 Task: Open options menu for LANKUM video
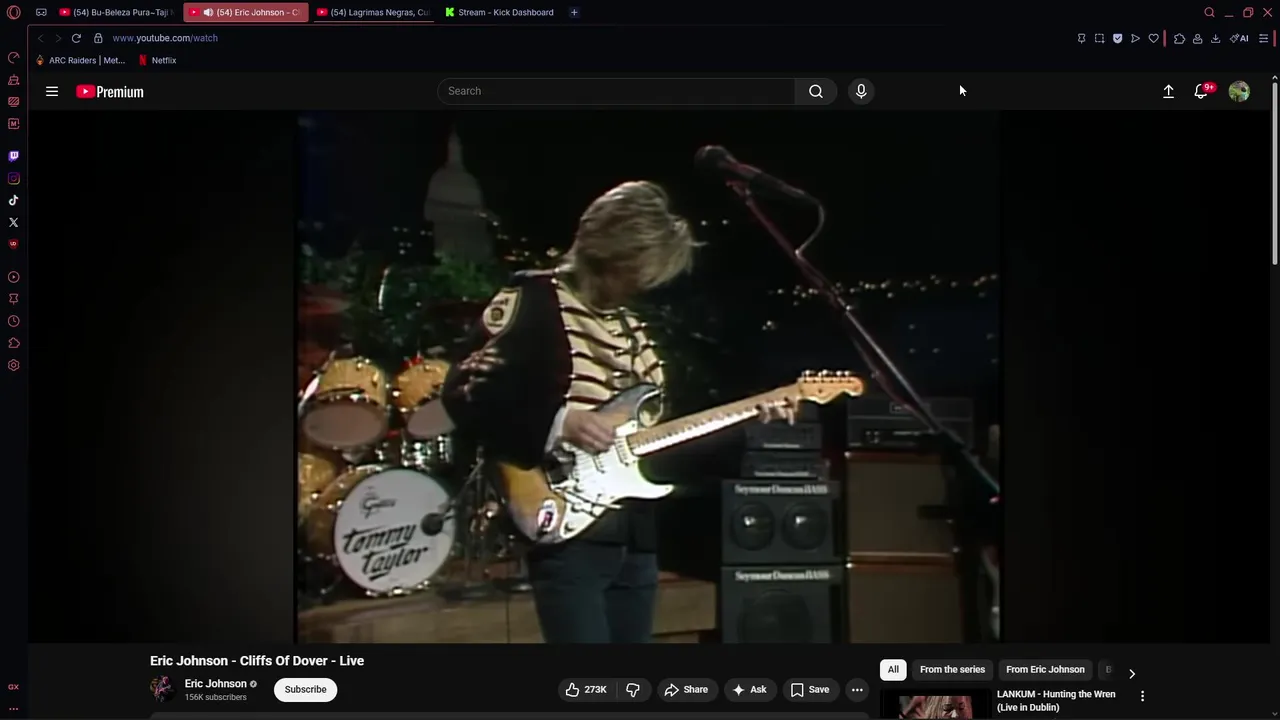[1142, 696]
